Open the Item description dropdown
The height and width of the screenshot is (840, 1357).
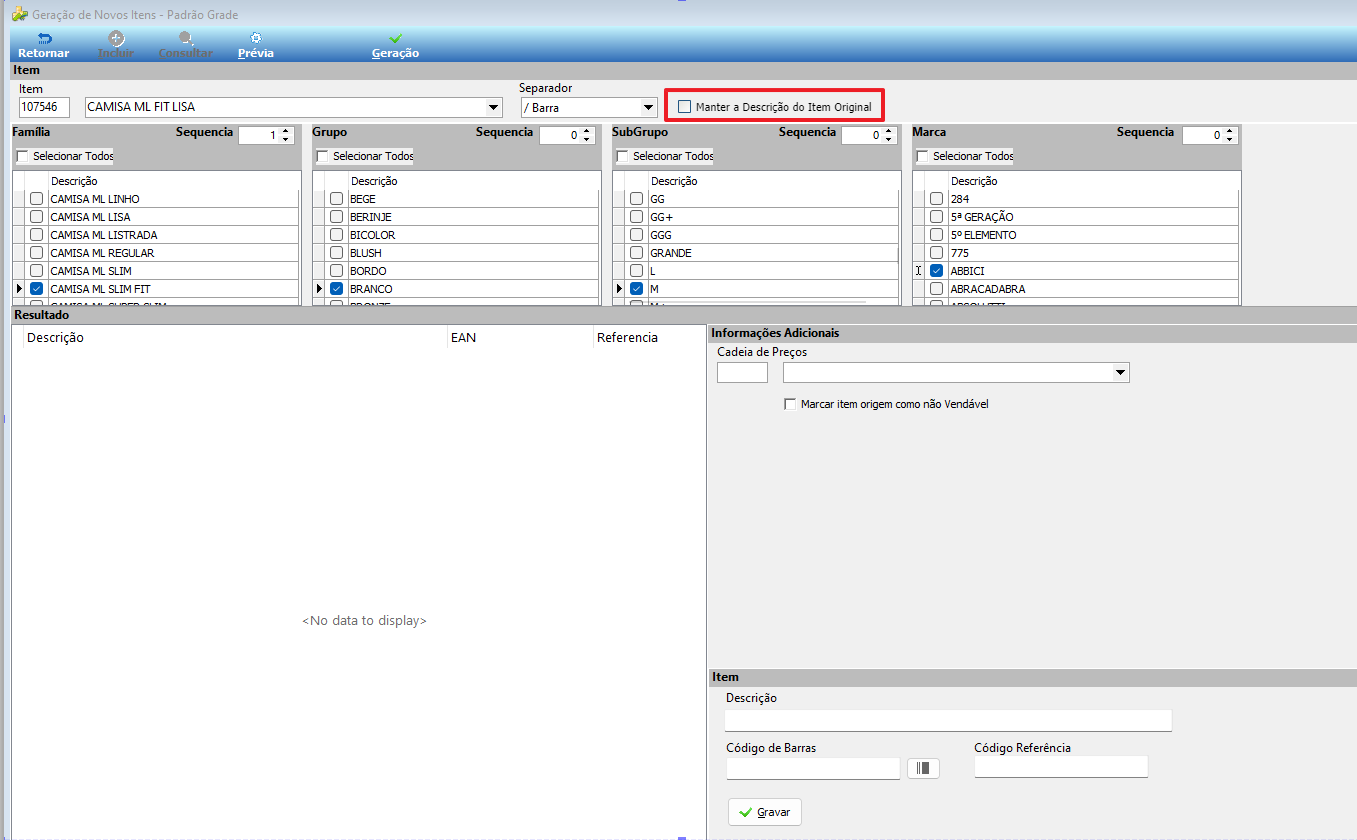click(493, 107)
